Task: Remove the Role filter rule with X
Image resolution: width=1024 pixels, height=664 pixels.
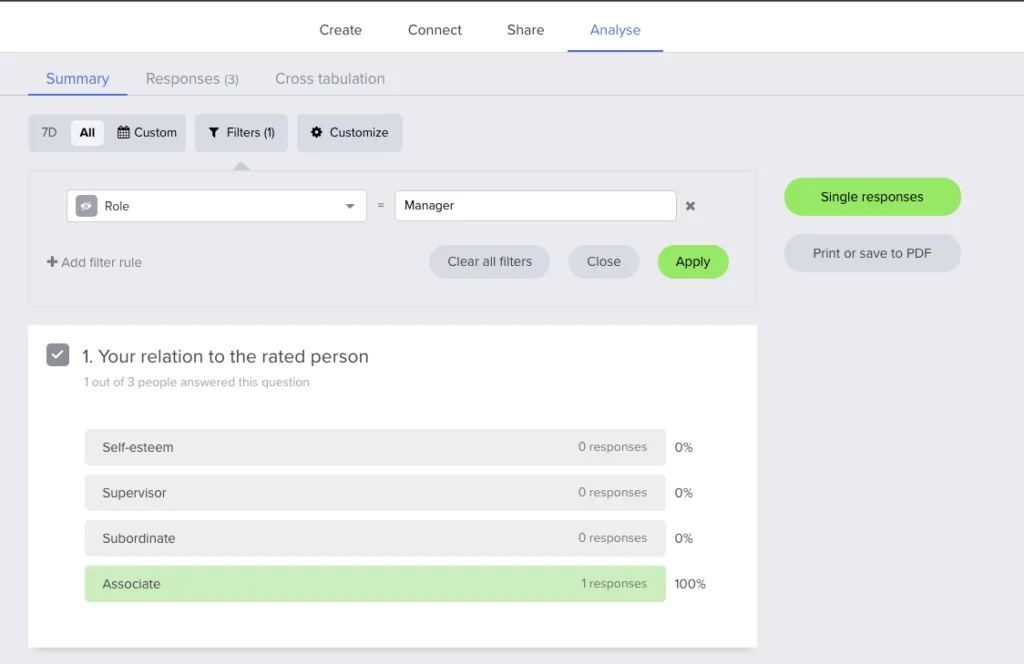Action: point(690,206)
